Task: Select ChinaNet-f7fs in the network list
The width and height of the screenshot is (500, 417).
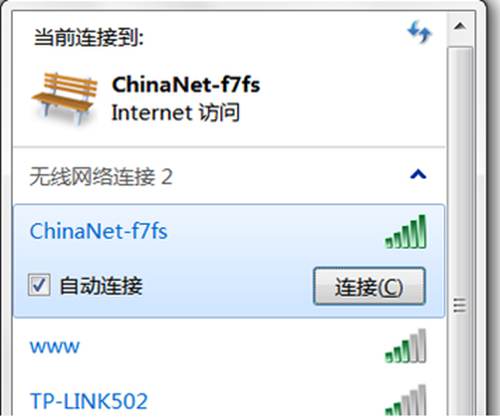Action: coord(229,261)
